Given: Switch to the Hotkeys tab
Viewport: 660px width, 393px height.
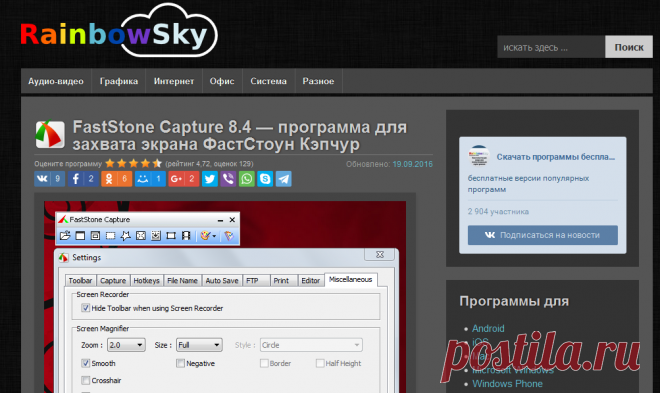Looking at the screenshot, I should tap(146, 281).
